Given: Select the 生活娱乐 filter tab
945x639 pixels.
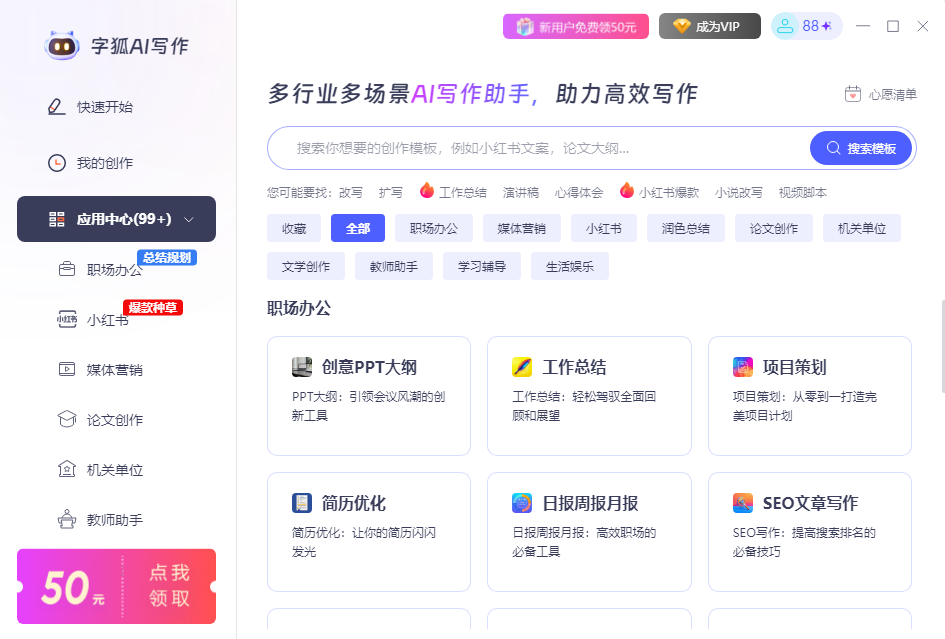Looking at the screenshot, I should point(570,266).
